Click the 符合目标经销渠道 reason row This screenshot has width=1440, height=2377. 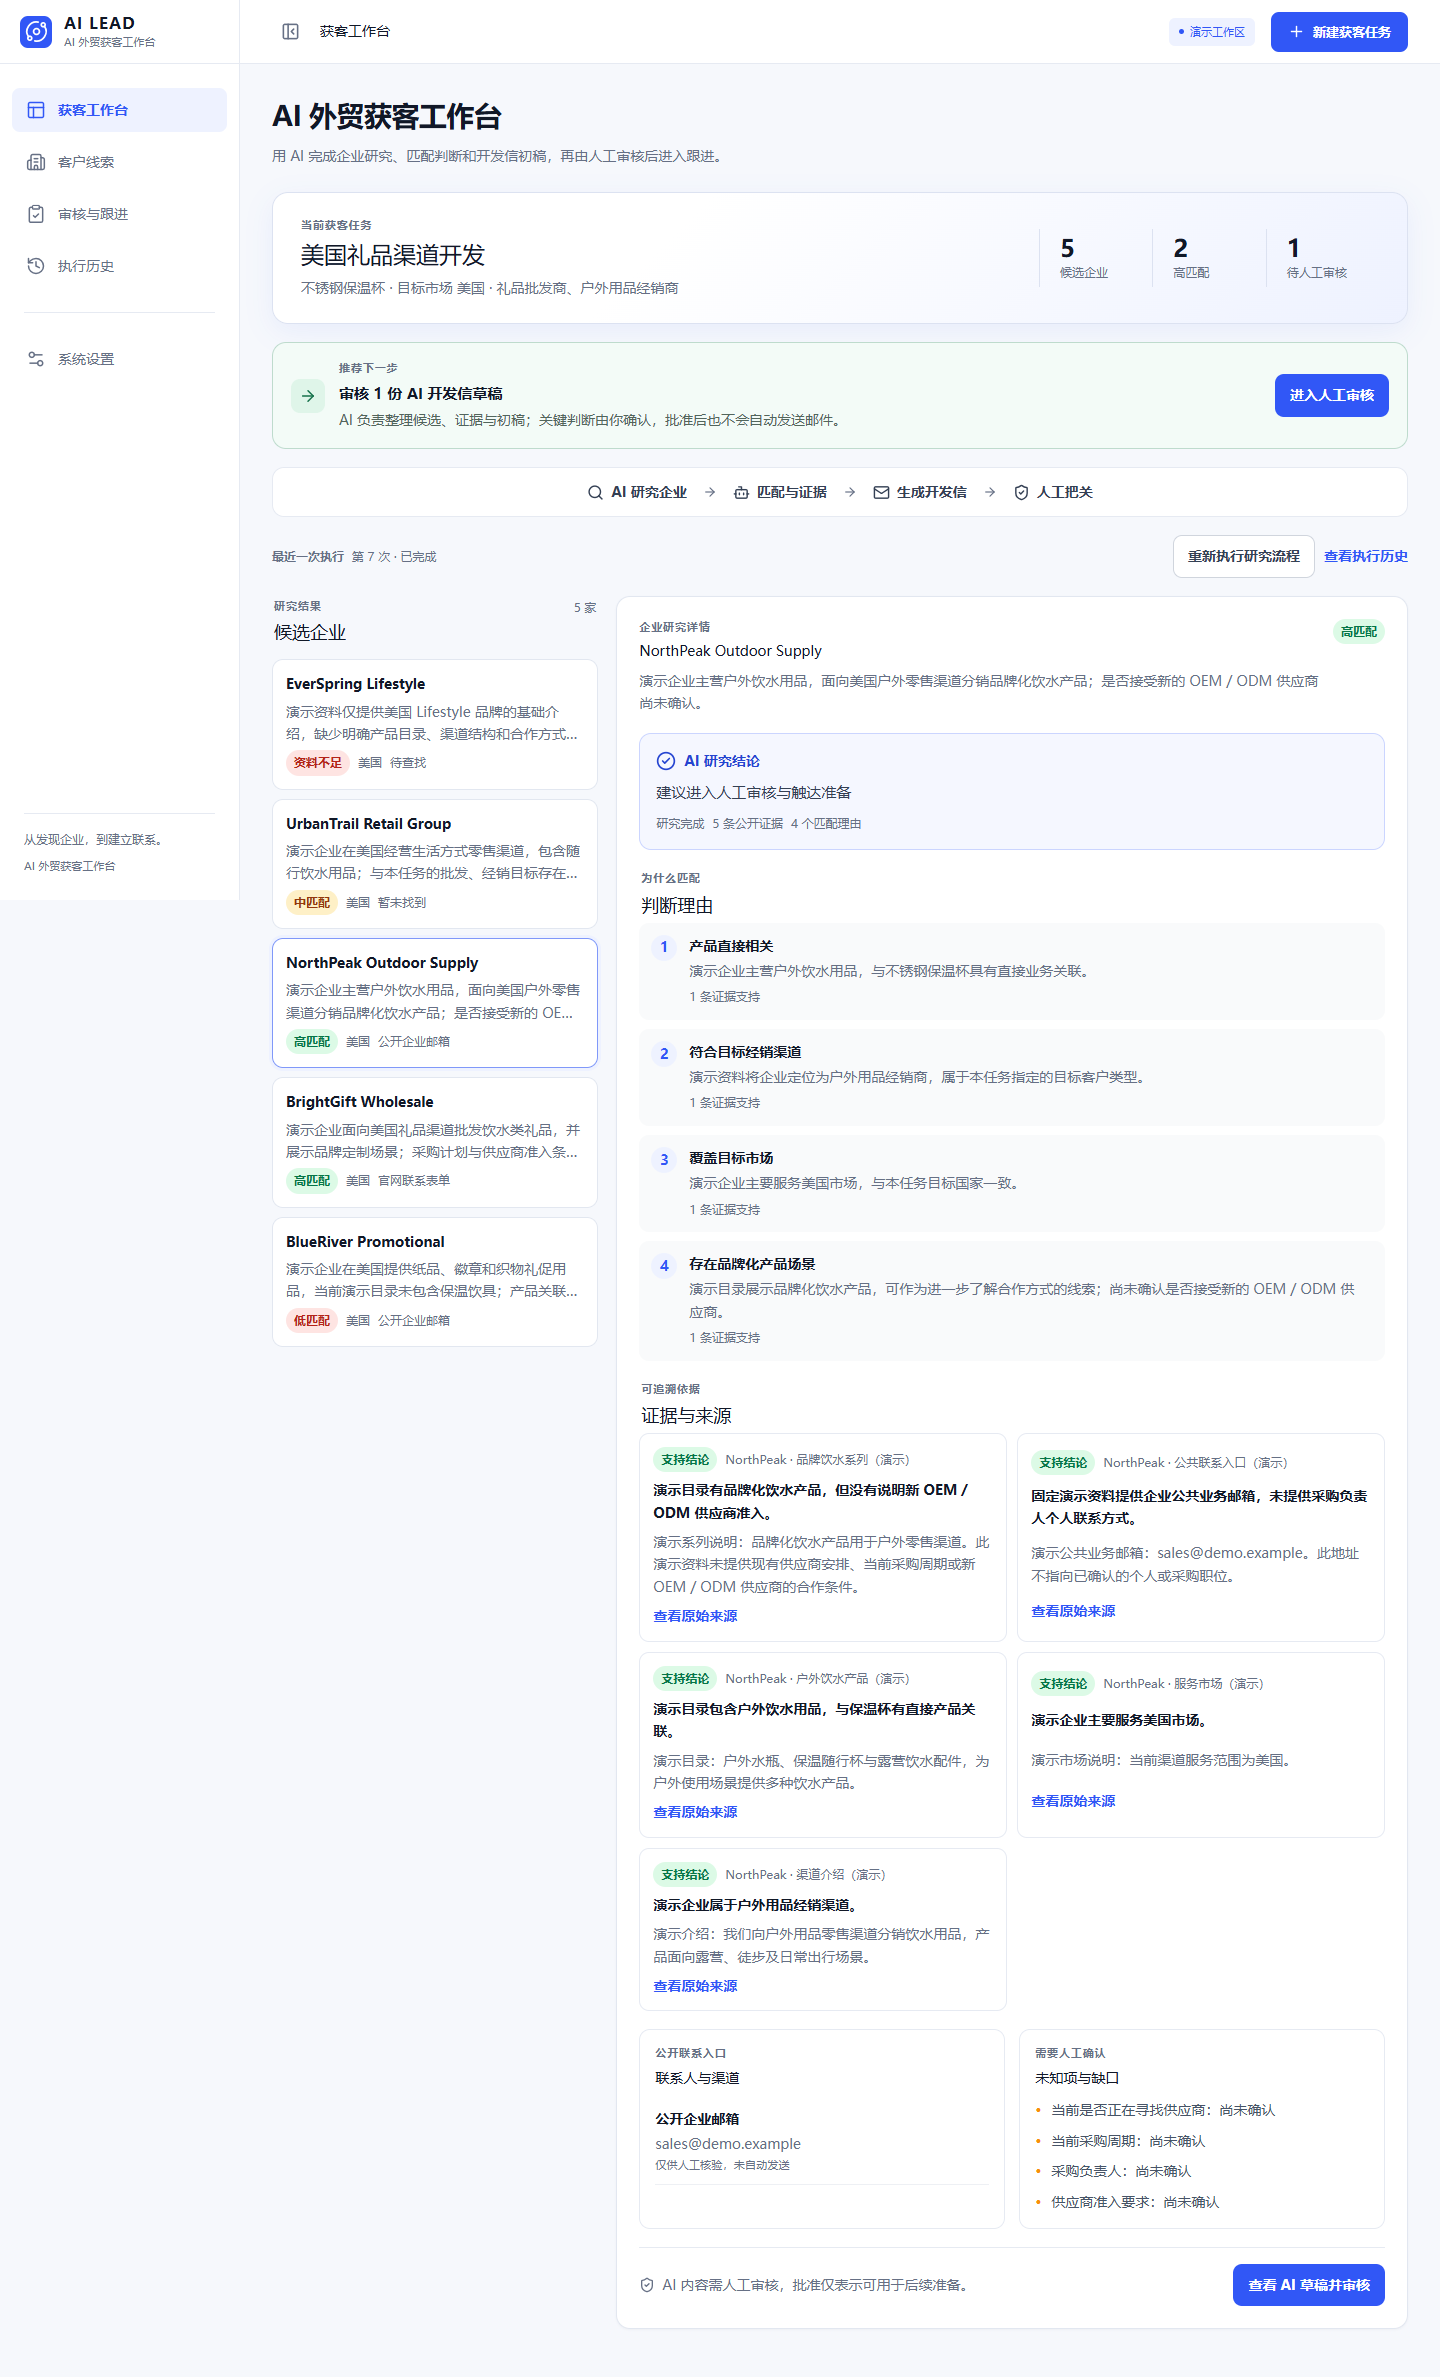tap(1012, 1077)
